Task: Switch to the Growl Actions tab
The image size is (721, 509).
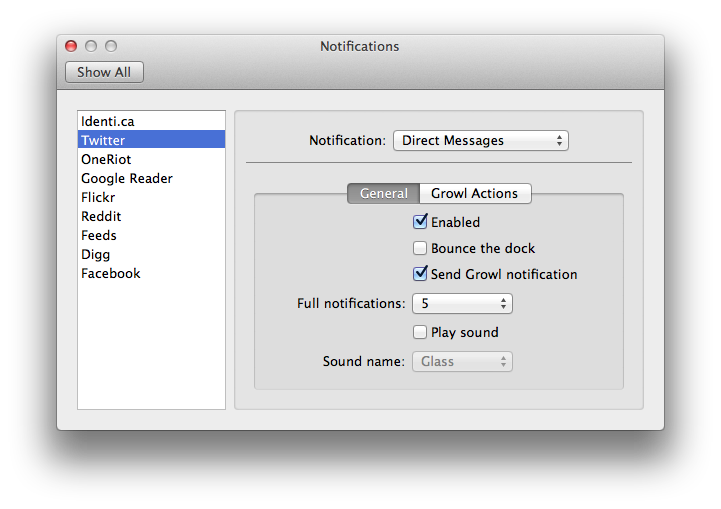Action: pyautogui.click(x=474, y=193)
